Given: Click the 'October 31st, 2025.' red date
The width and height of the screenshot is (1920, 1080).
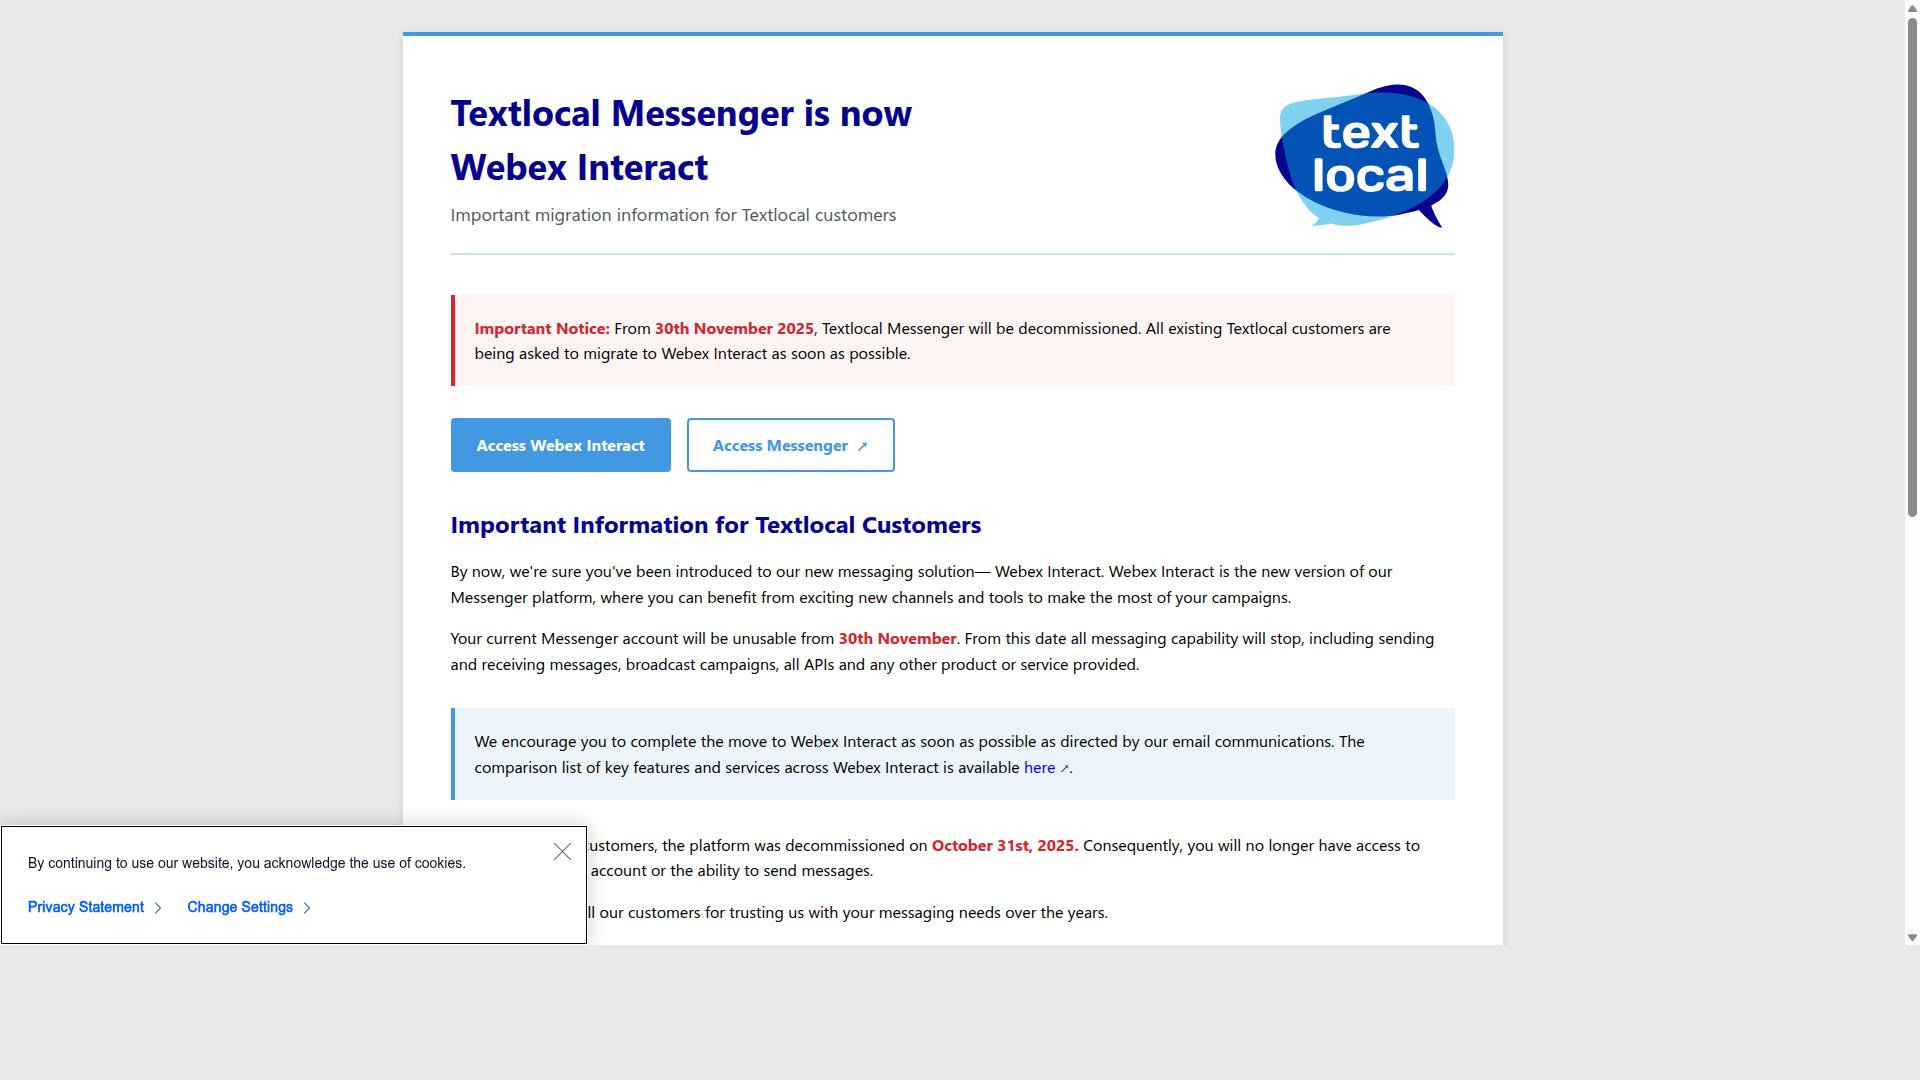Looking at the screenshot, I should pos(1005,845).
